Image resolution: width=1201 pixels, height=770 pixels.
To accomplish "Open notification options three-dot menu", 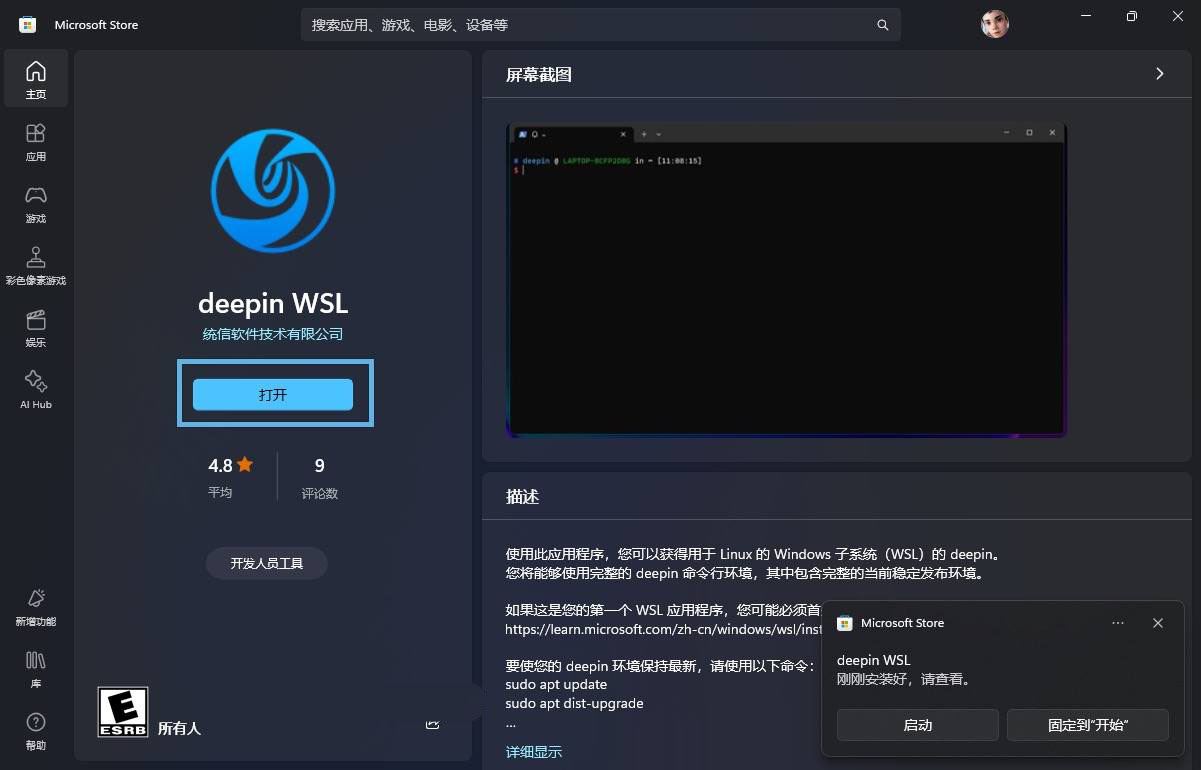I will click(1118, 623).
